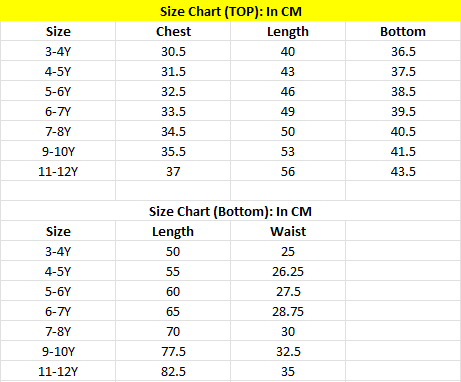Click the cell with bottom value 39.5
Image resolution: width=461 pixels, height=382 pixels.
coord(403,111)
